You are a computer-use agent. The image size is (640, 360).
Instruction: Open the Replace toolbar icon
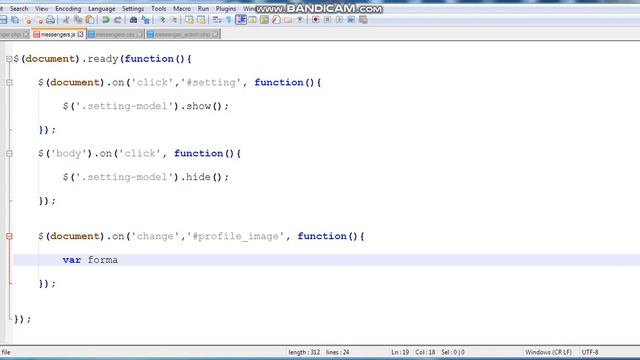click(x=145, y=20)
